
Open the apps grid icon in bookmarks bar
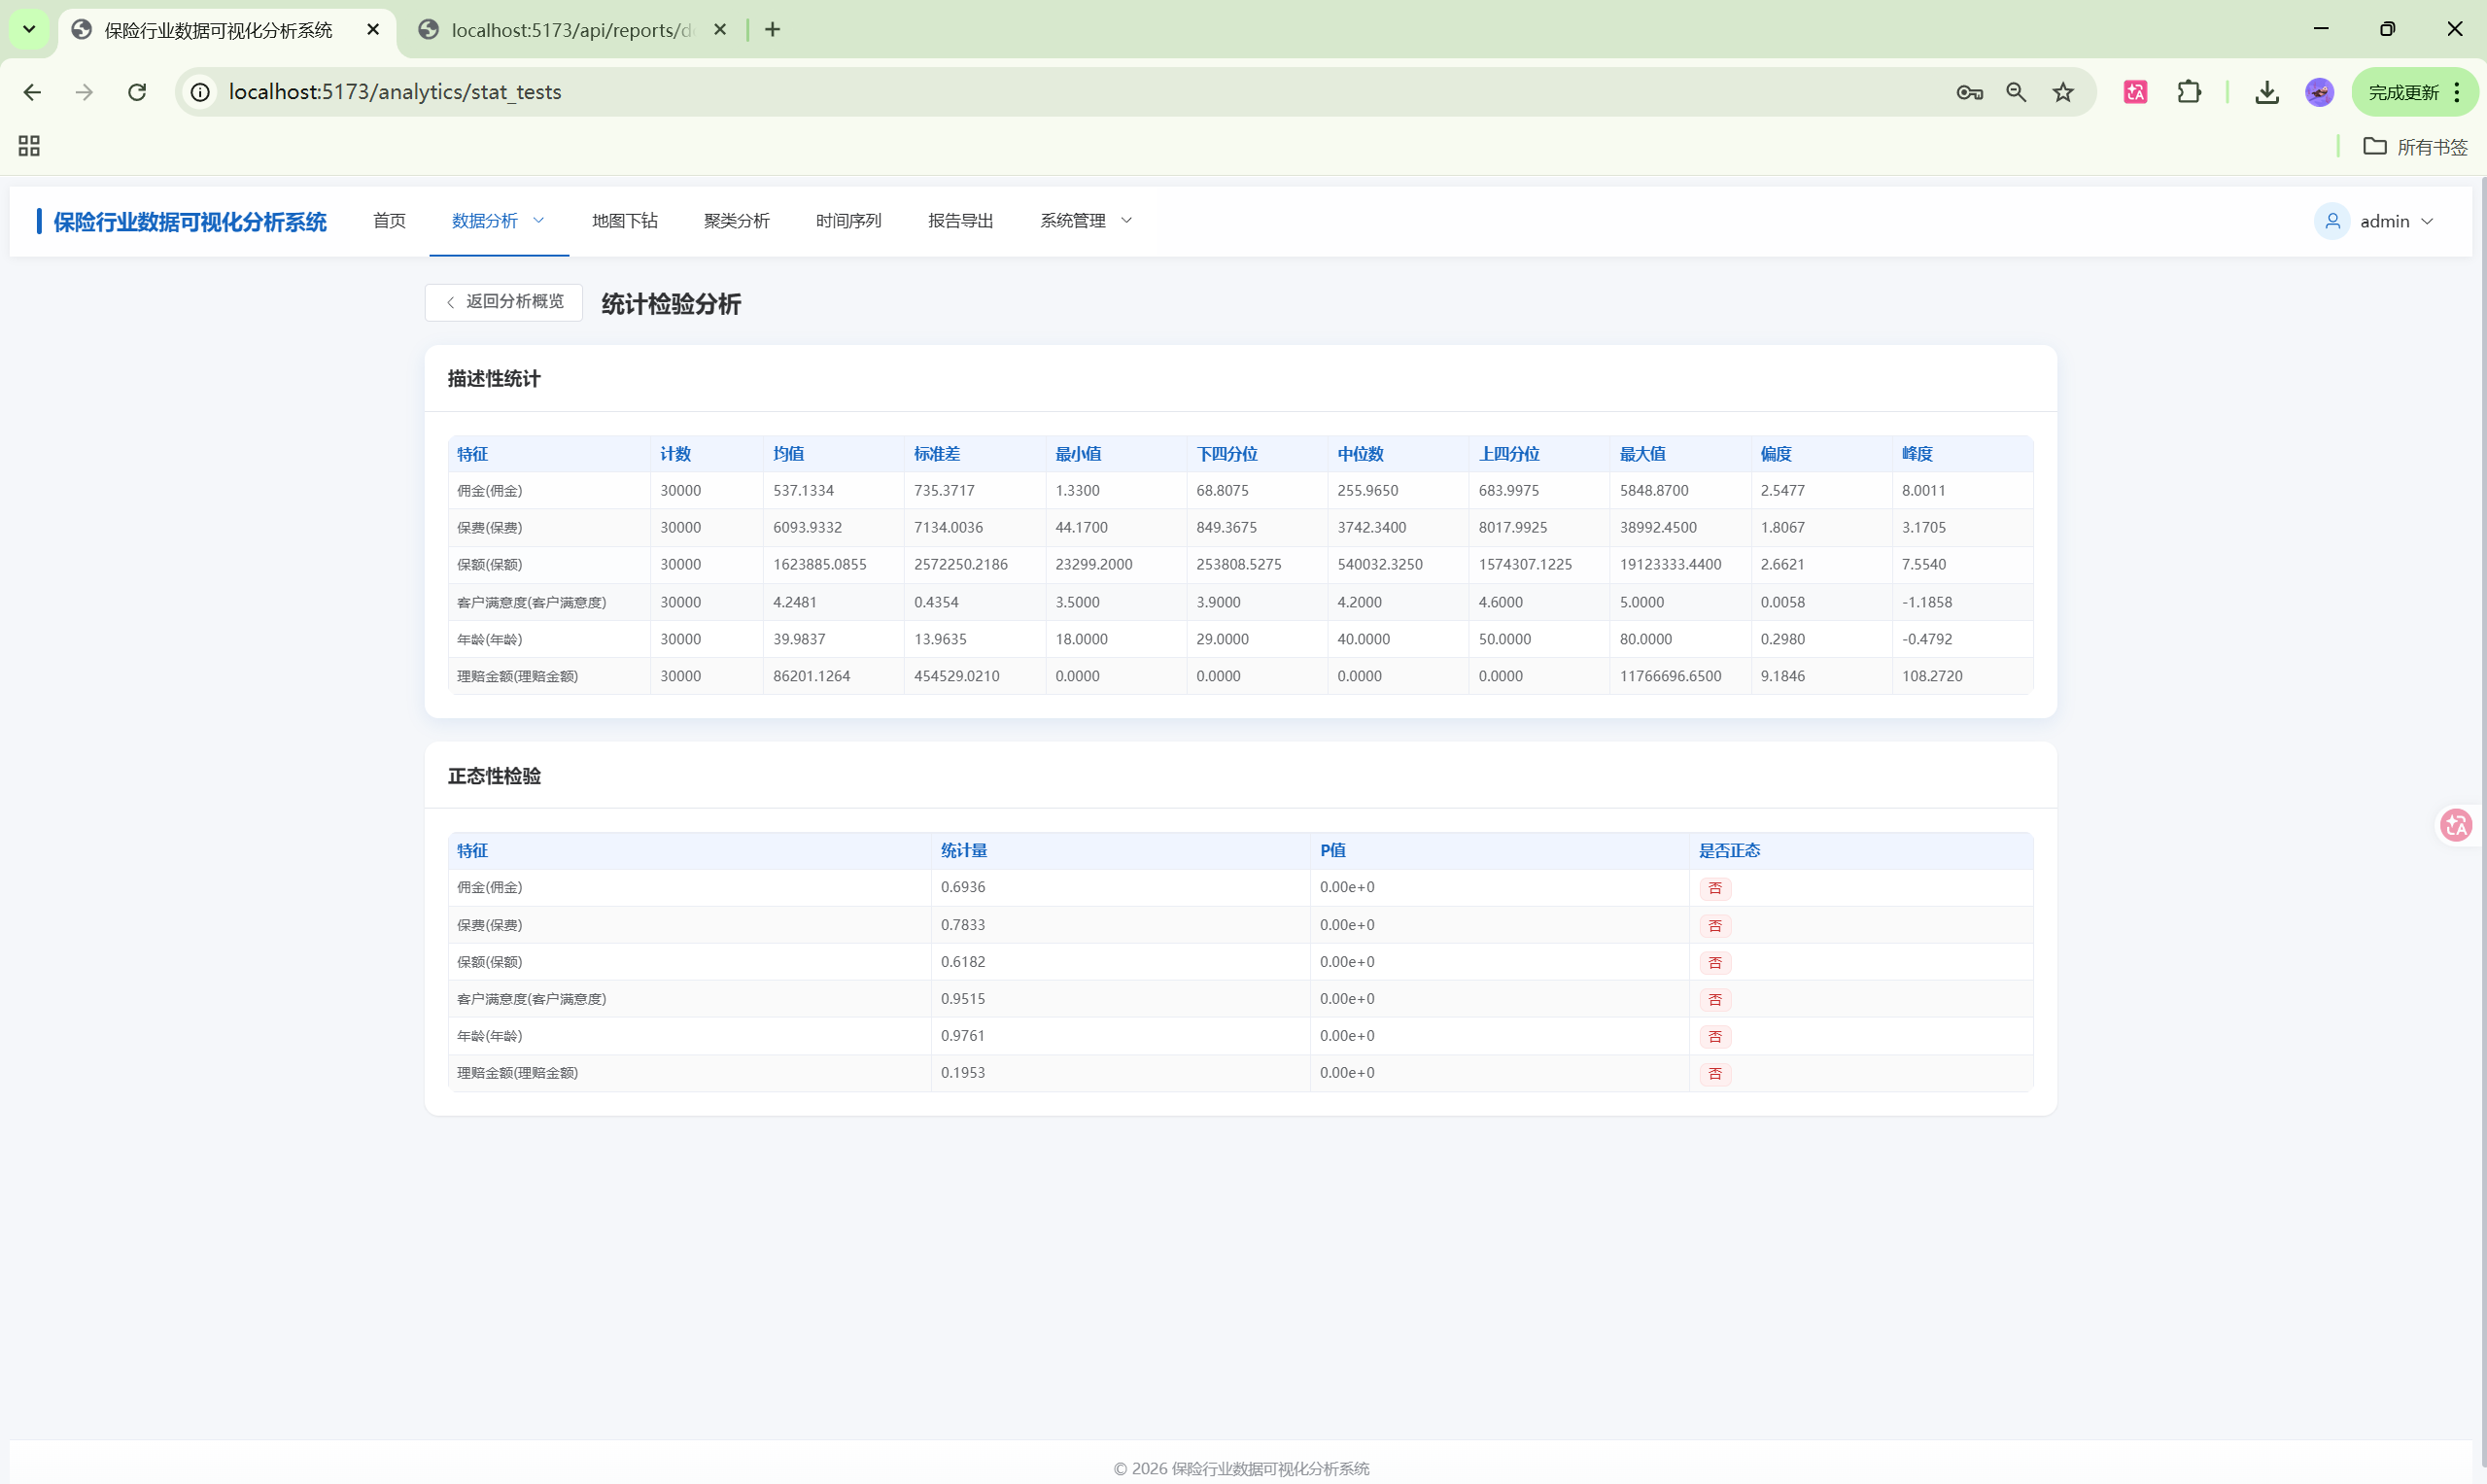[x=29, y=146]
